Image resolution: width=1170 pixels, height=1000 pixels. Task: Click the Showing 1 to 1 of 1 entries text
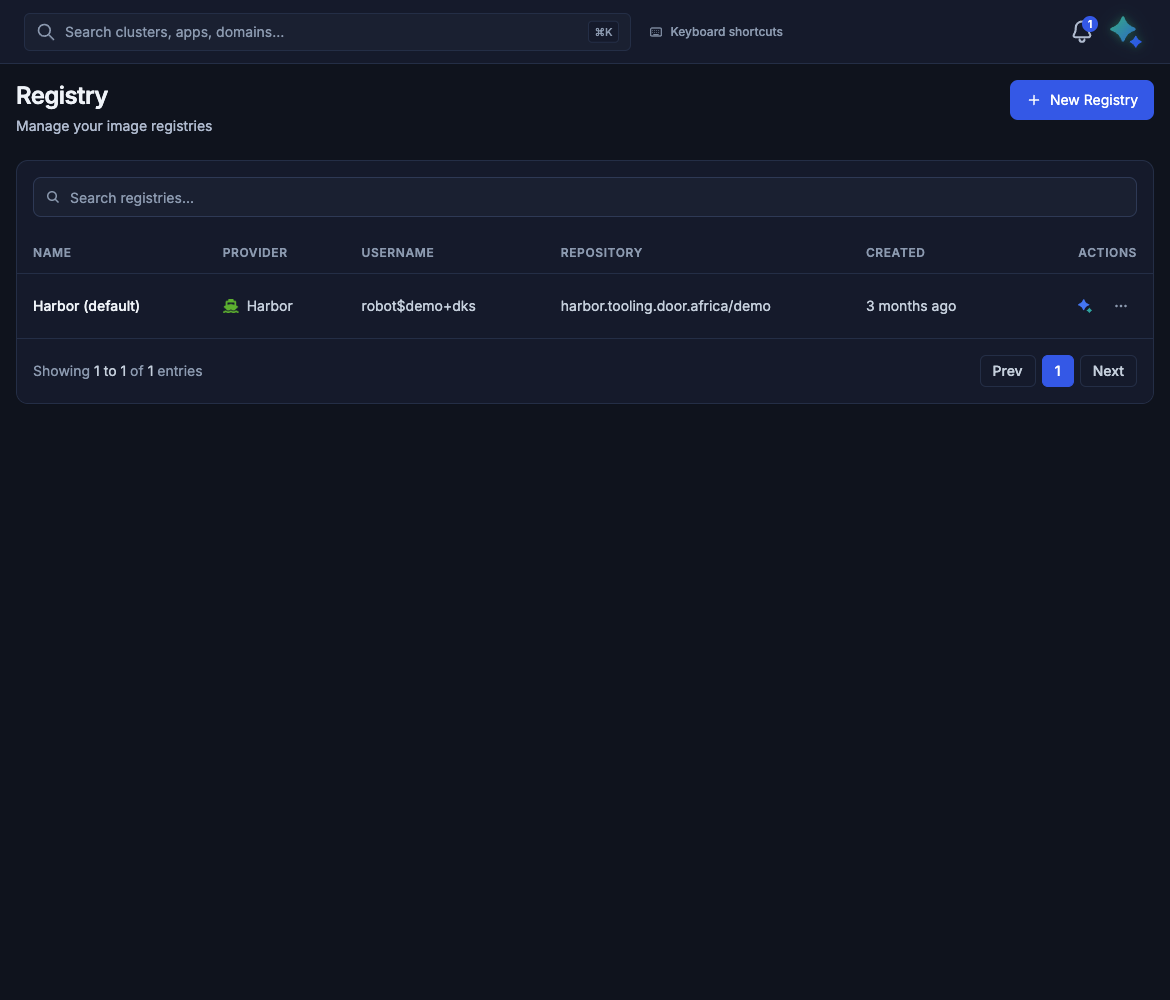click(117, 371)
